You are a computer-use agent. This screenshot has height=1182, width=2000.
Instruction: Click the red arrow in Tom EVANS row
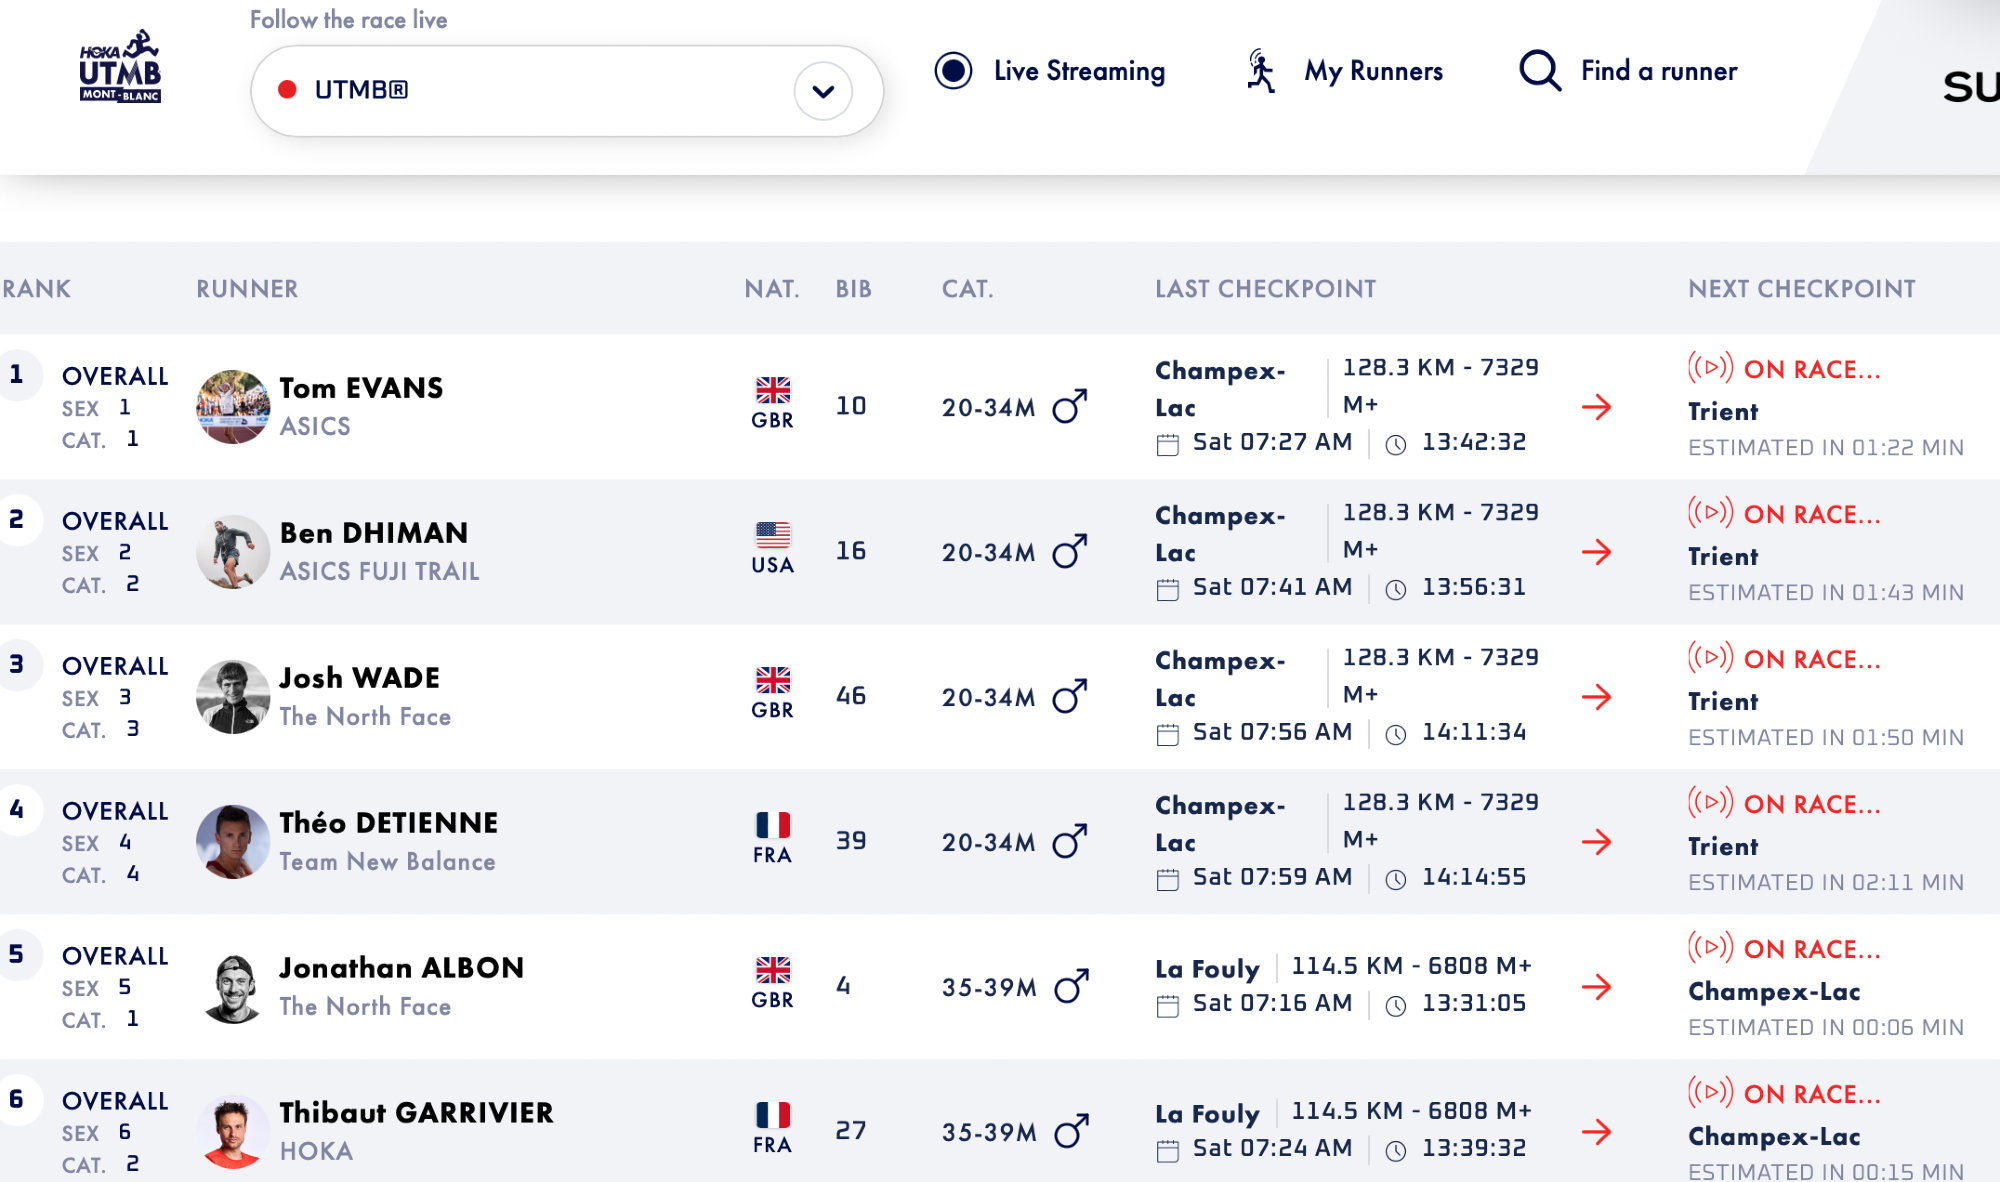coord(1596,407)
